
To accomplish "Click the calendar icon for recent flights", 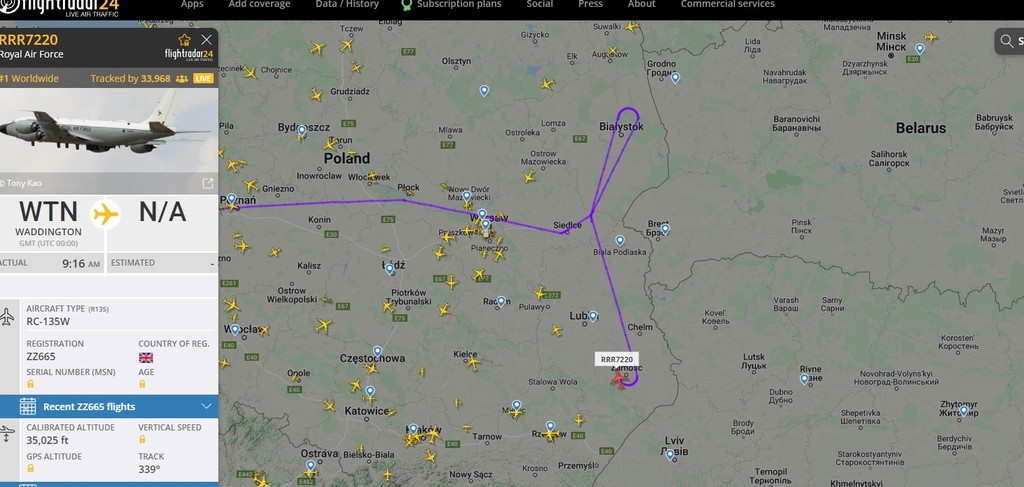I will 27,406.
